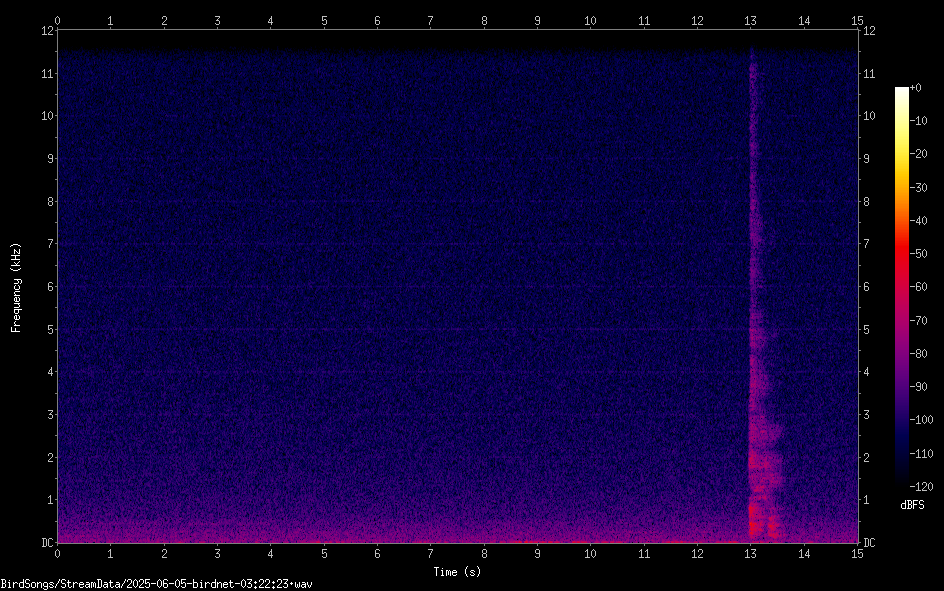
Task: Click the "2" tick on the right frequency axis
Action: [866, 457]
